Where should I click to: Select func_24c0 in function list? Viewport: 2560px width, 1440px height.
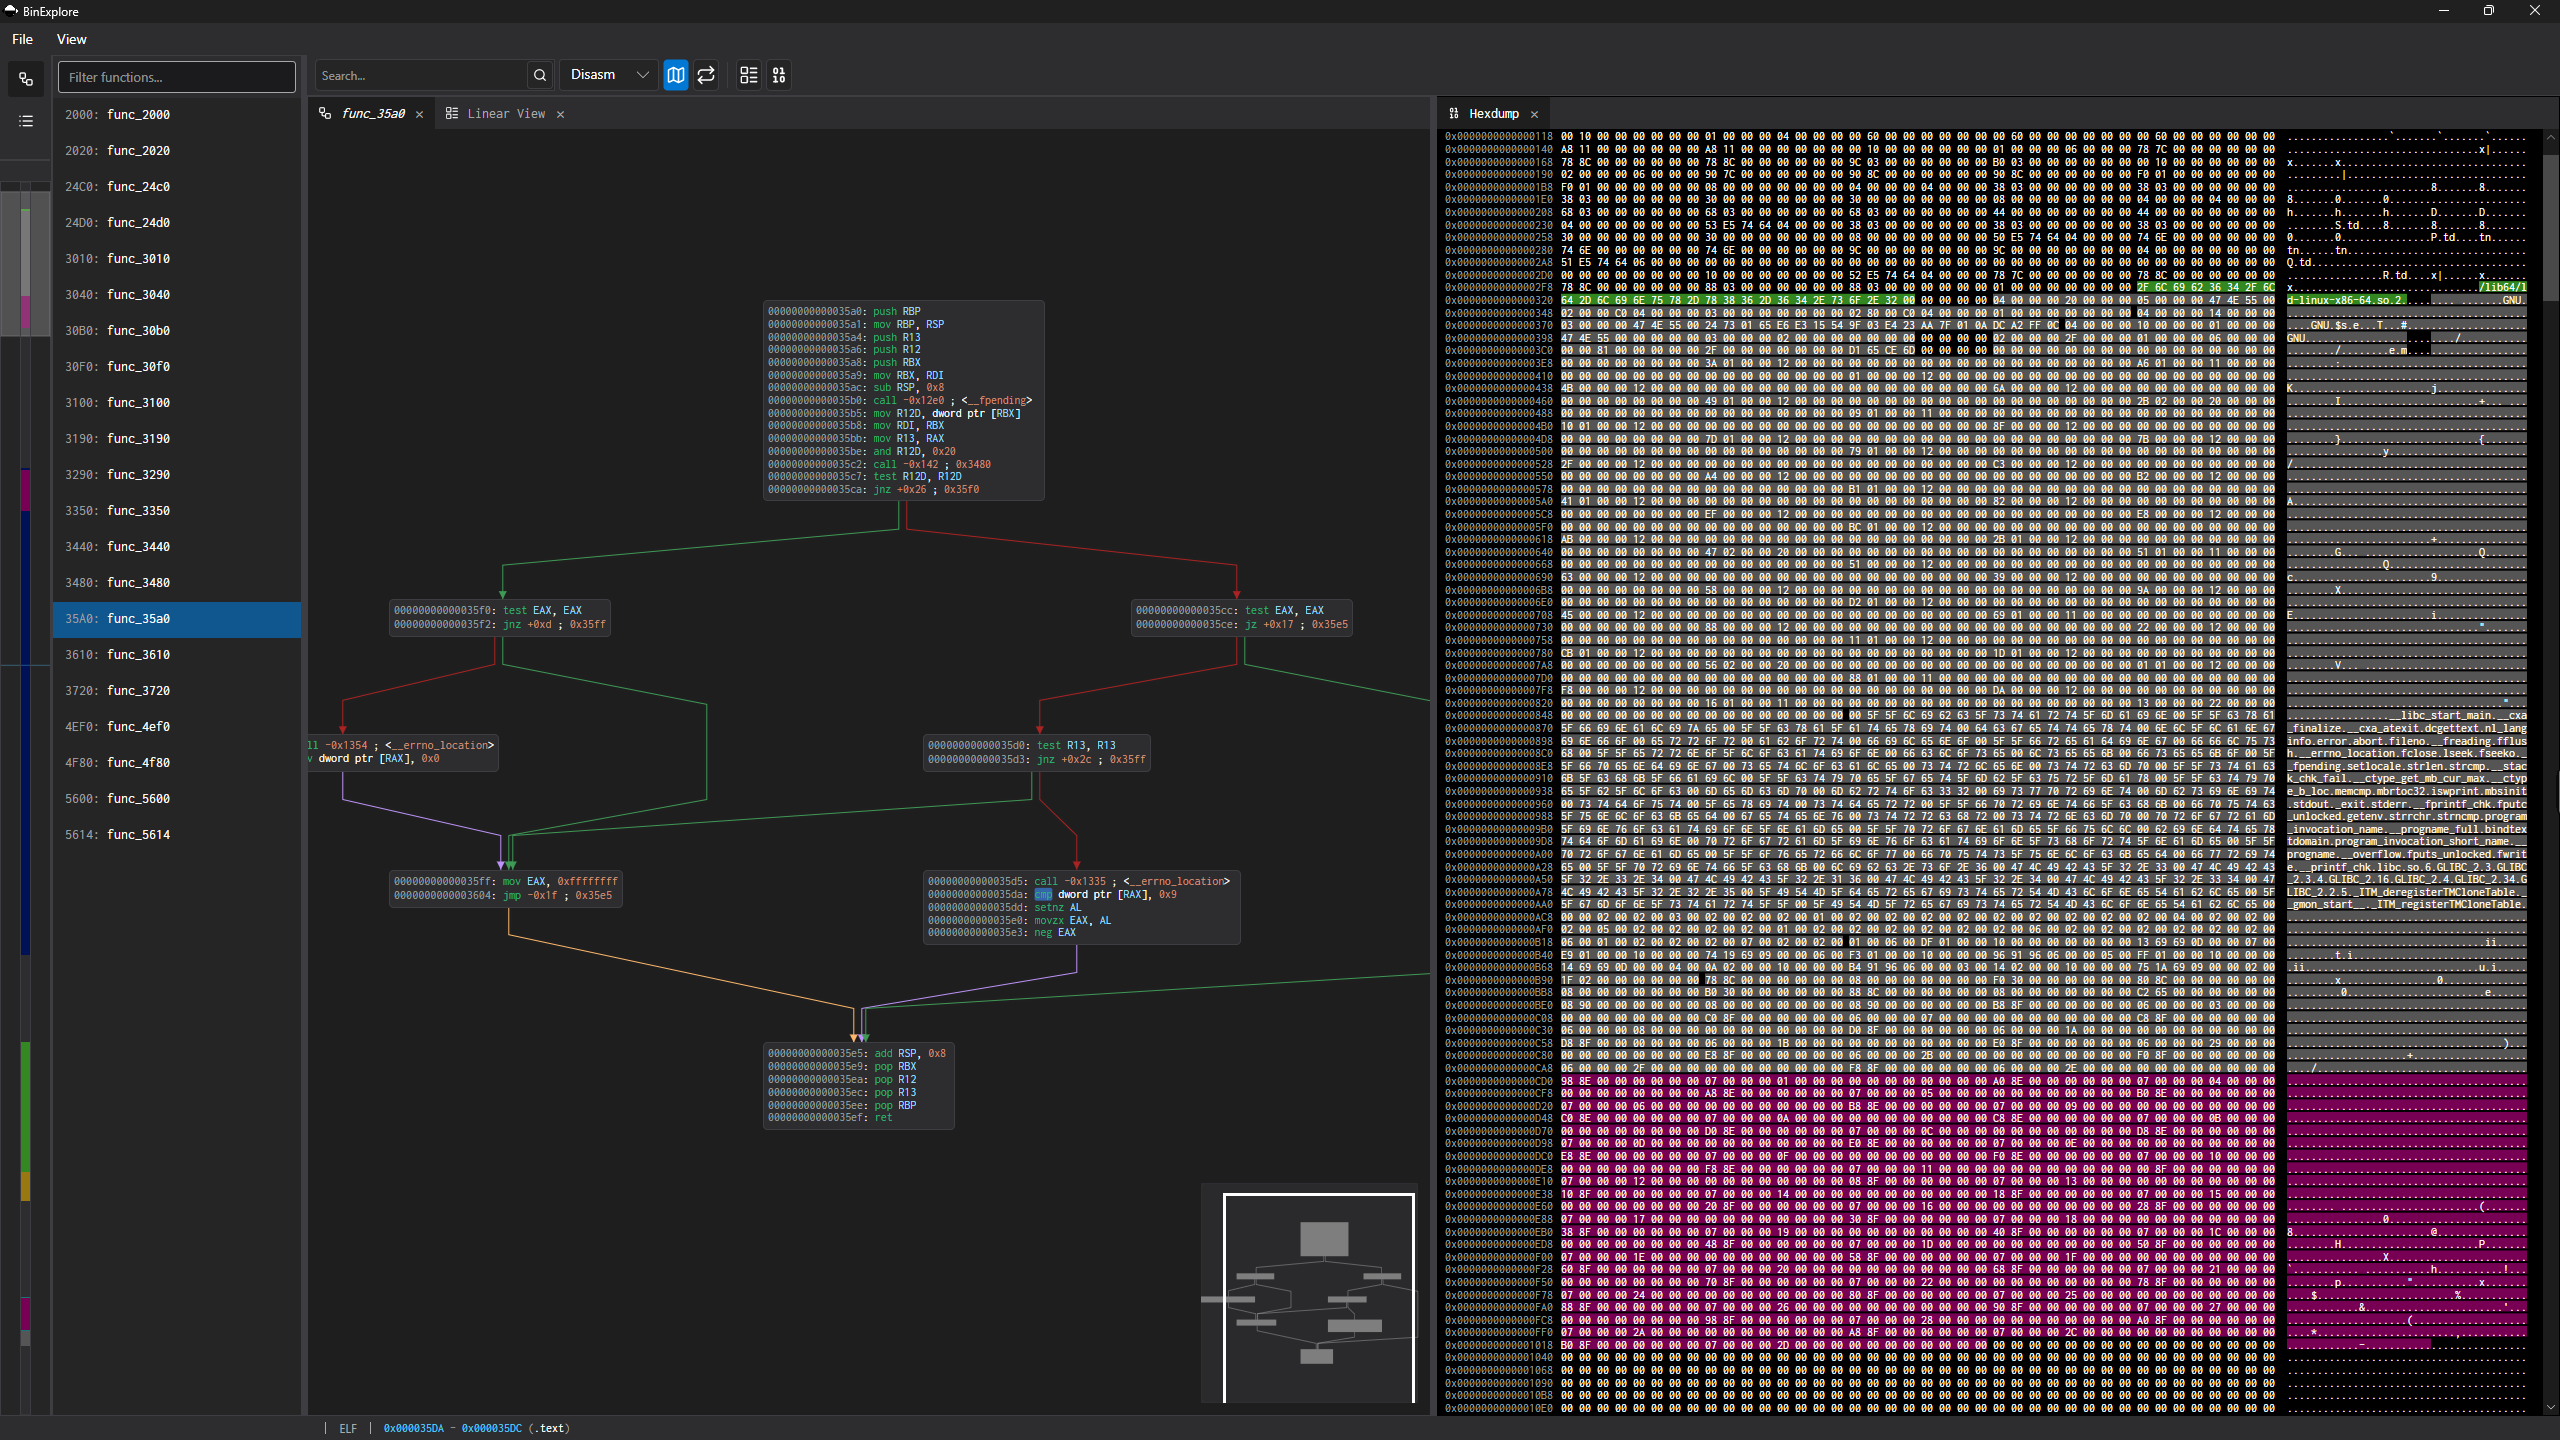point(177,187)
